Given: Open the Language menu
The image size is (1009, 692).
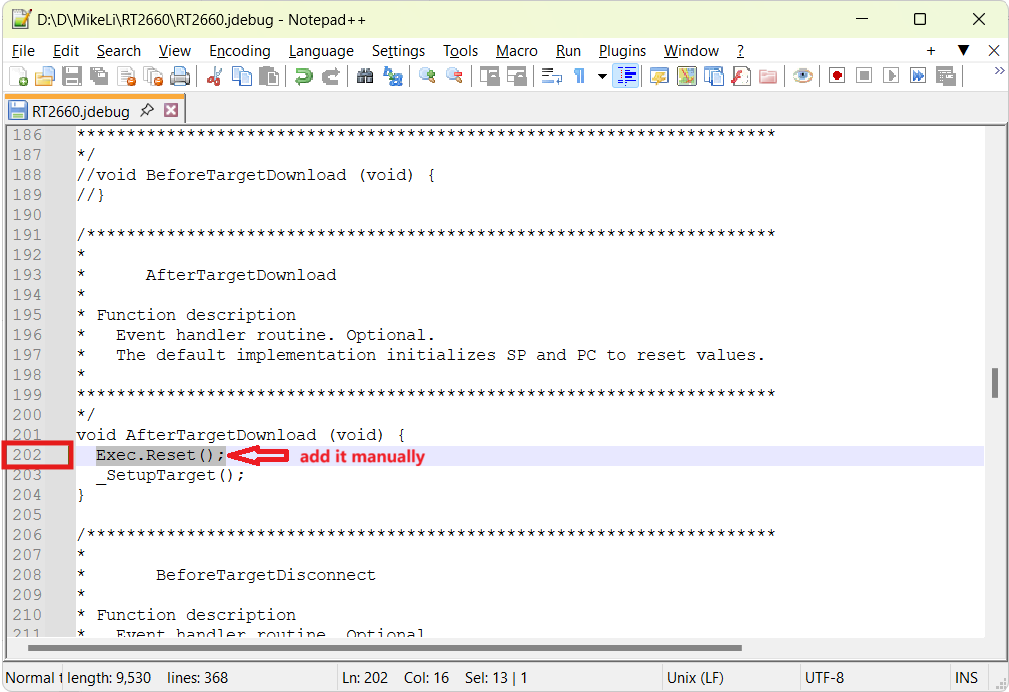Looking at the screenshot, I should 321,51.
